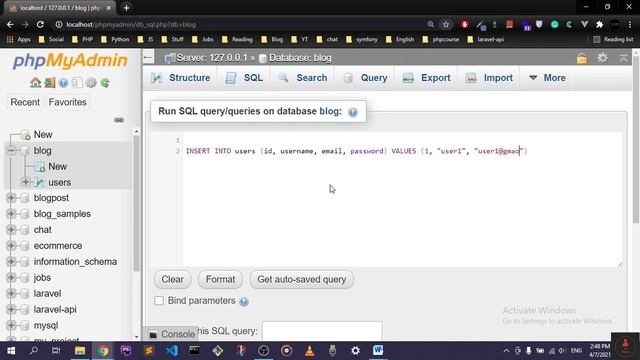Expand chat database node

coord(11,230)
